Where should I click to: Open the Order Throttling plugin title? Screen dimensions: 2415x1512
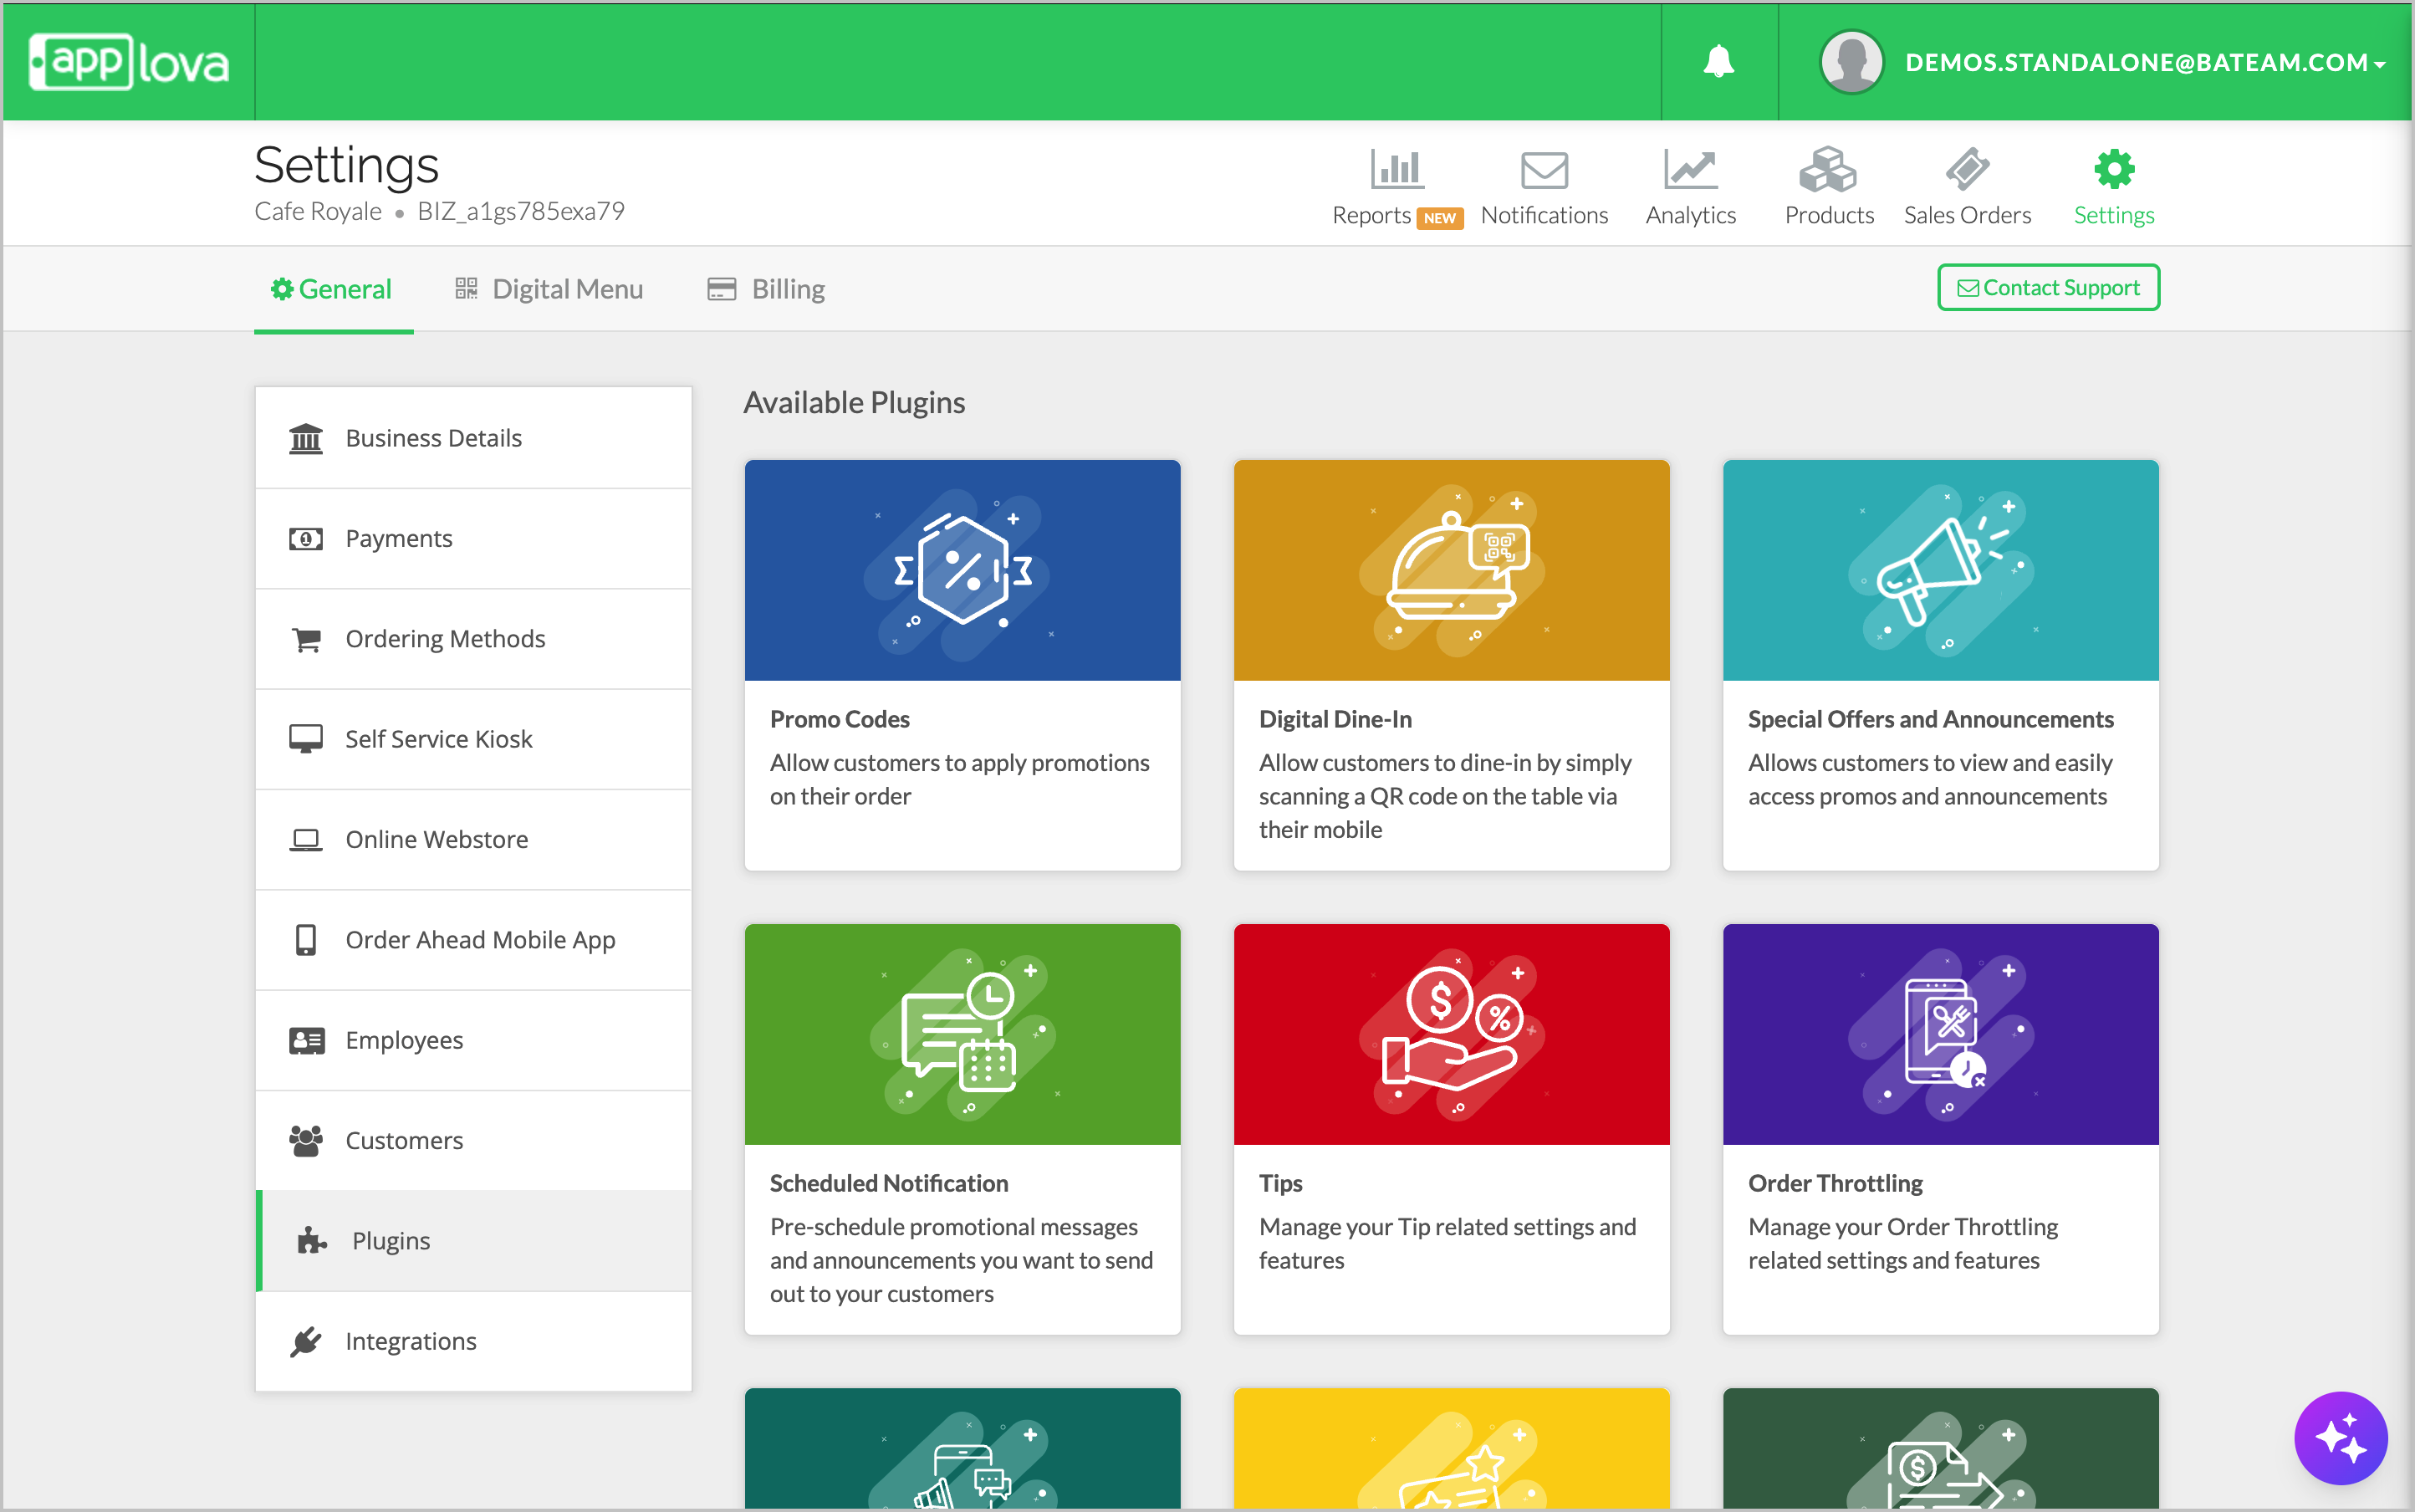[x=1834, y=1183]
